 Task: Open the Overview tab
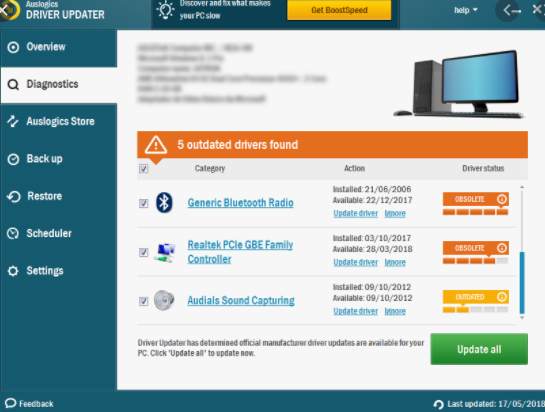(x=59, y=47)
